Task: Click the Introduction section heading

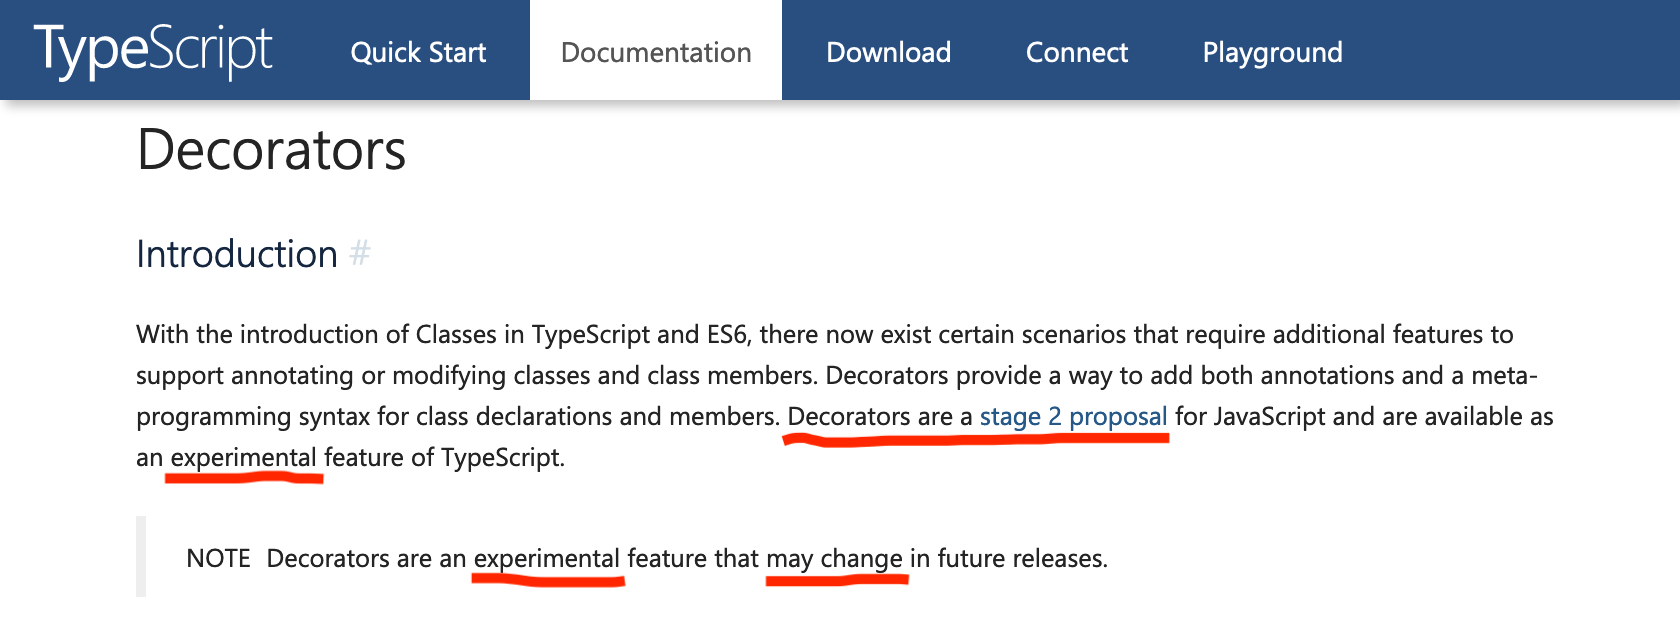Action: [237, 254]
